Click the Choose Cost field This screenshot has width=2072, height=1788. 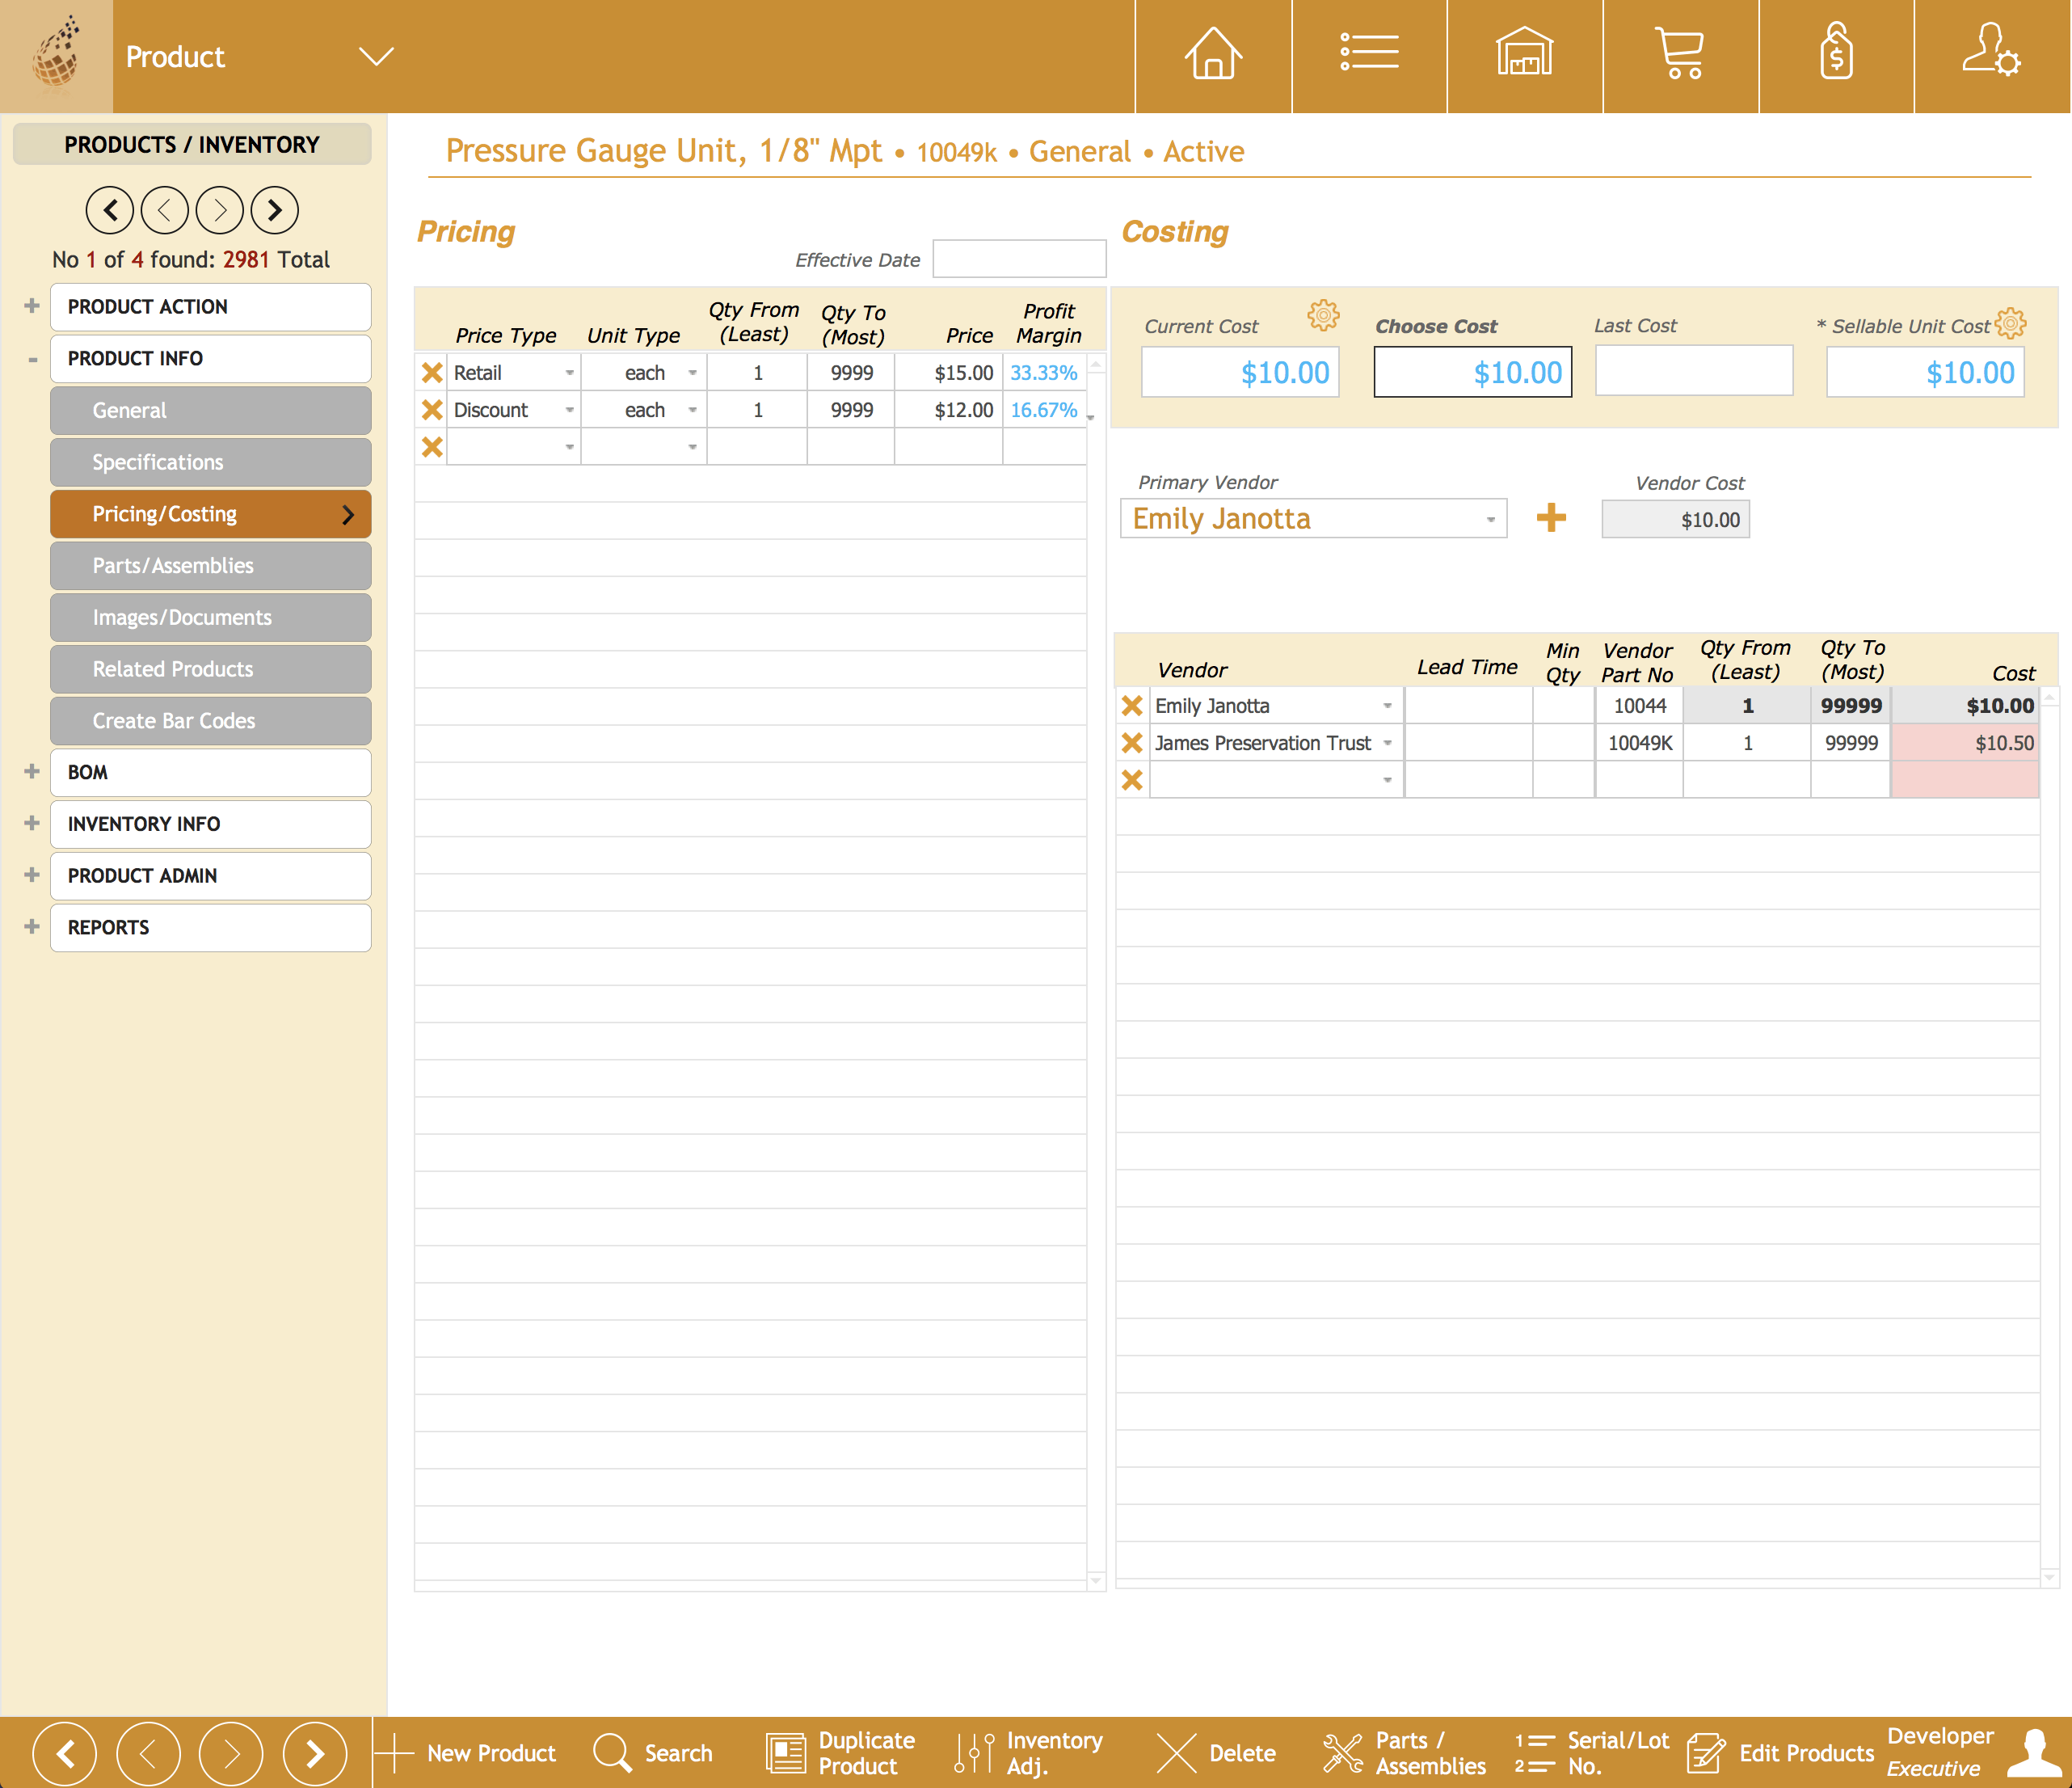[x=1472, y=372]
